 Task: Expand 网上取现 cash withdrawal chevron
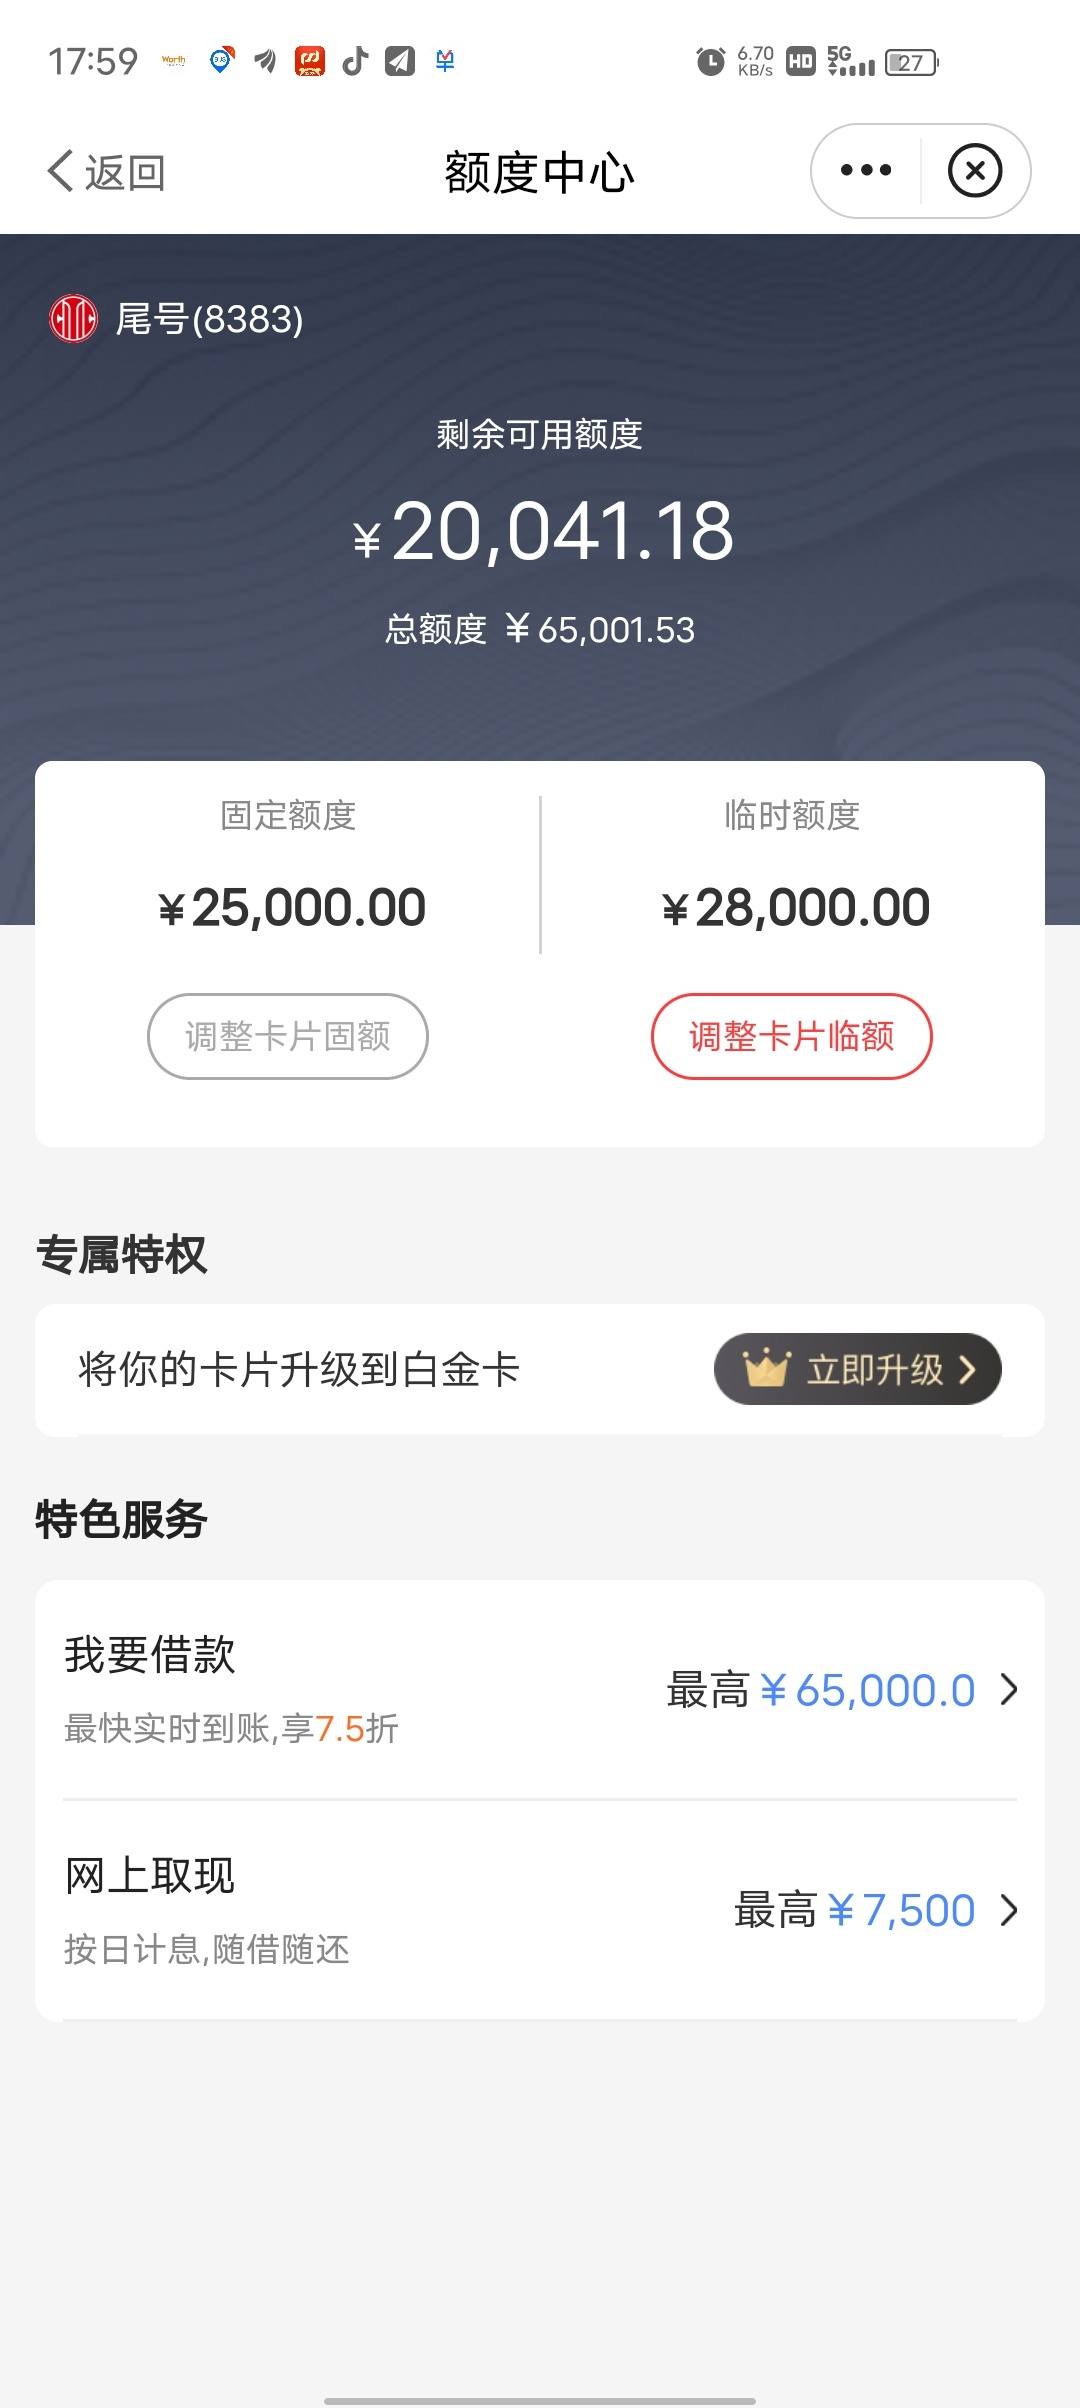[x=1010, y=1910]
